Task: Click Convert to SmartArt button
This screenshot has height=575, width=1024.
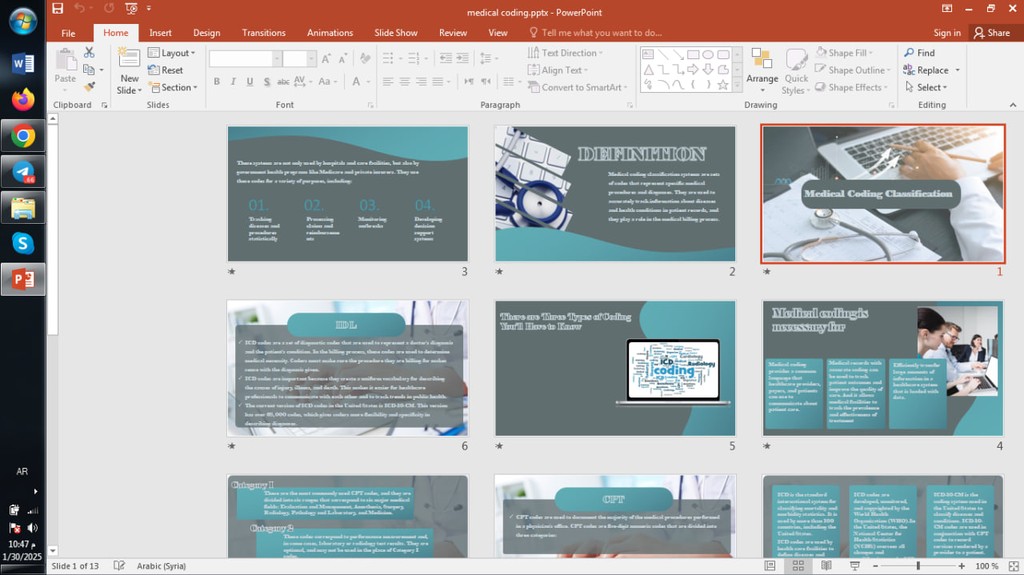Action: pyautogui.click(x=577, y=87)
